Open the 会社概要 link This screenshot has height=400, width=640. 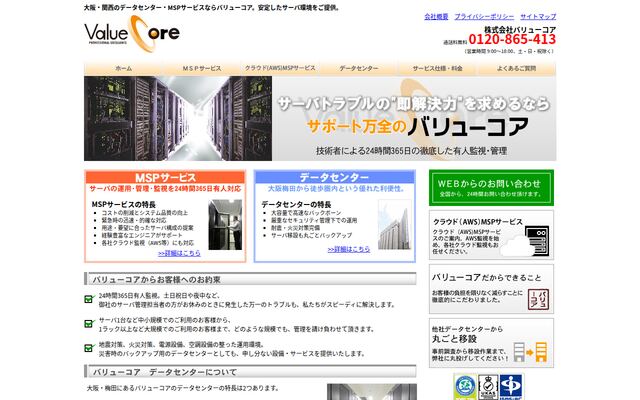(436, 17)
